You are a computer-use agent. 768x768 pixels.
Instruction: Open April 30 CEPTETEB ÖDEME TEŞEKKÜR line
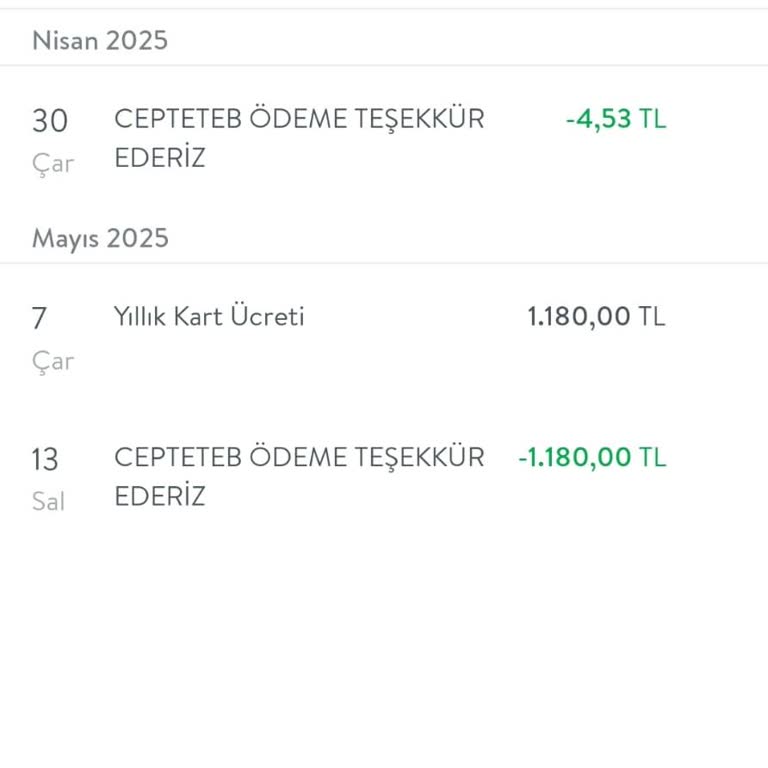point(299,119)
